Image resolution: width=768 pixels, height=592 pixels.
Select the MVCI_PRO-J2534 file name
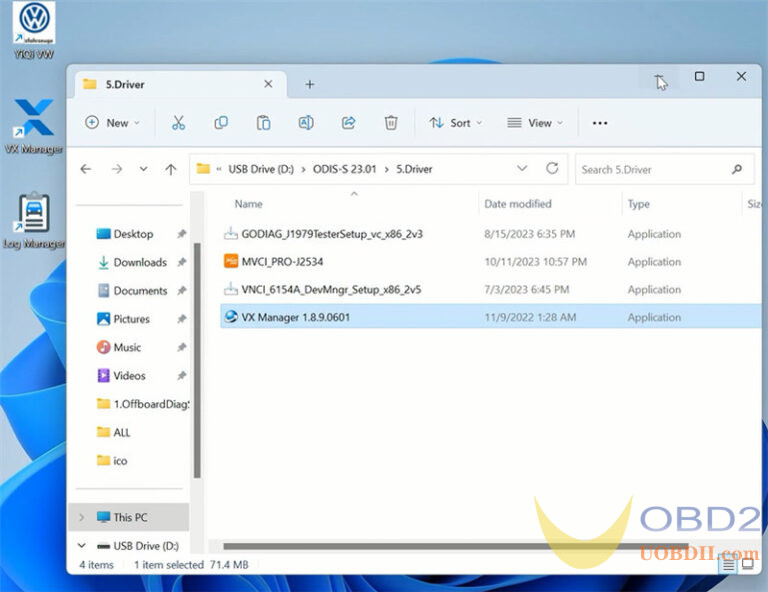tap(282, 262)
